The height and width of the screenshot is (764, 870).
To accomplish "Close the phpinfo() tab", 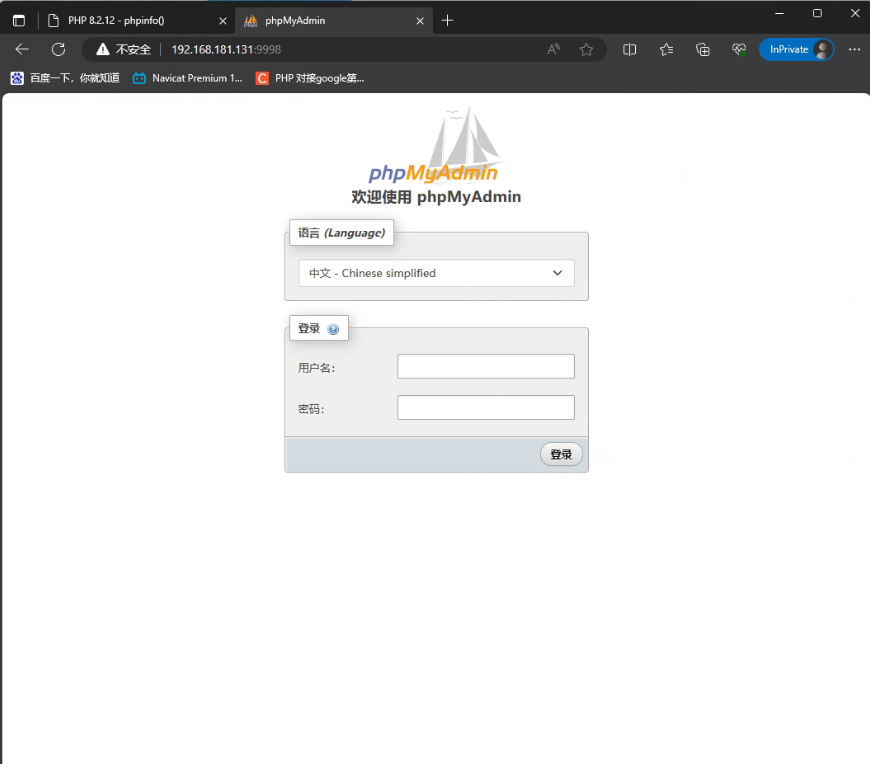I will 222,21.
